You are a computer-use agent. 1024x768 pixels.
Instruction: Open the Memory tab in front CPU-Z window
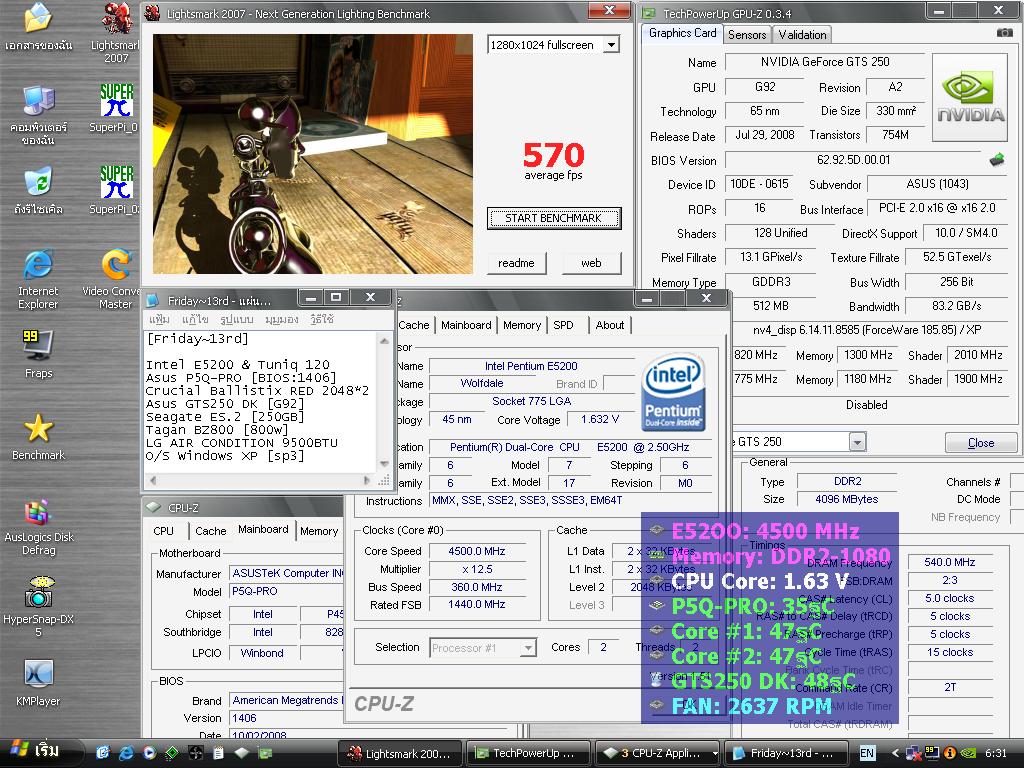pos(522,325)
